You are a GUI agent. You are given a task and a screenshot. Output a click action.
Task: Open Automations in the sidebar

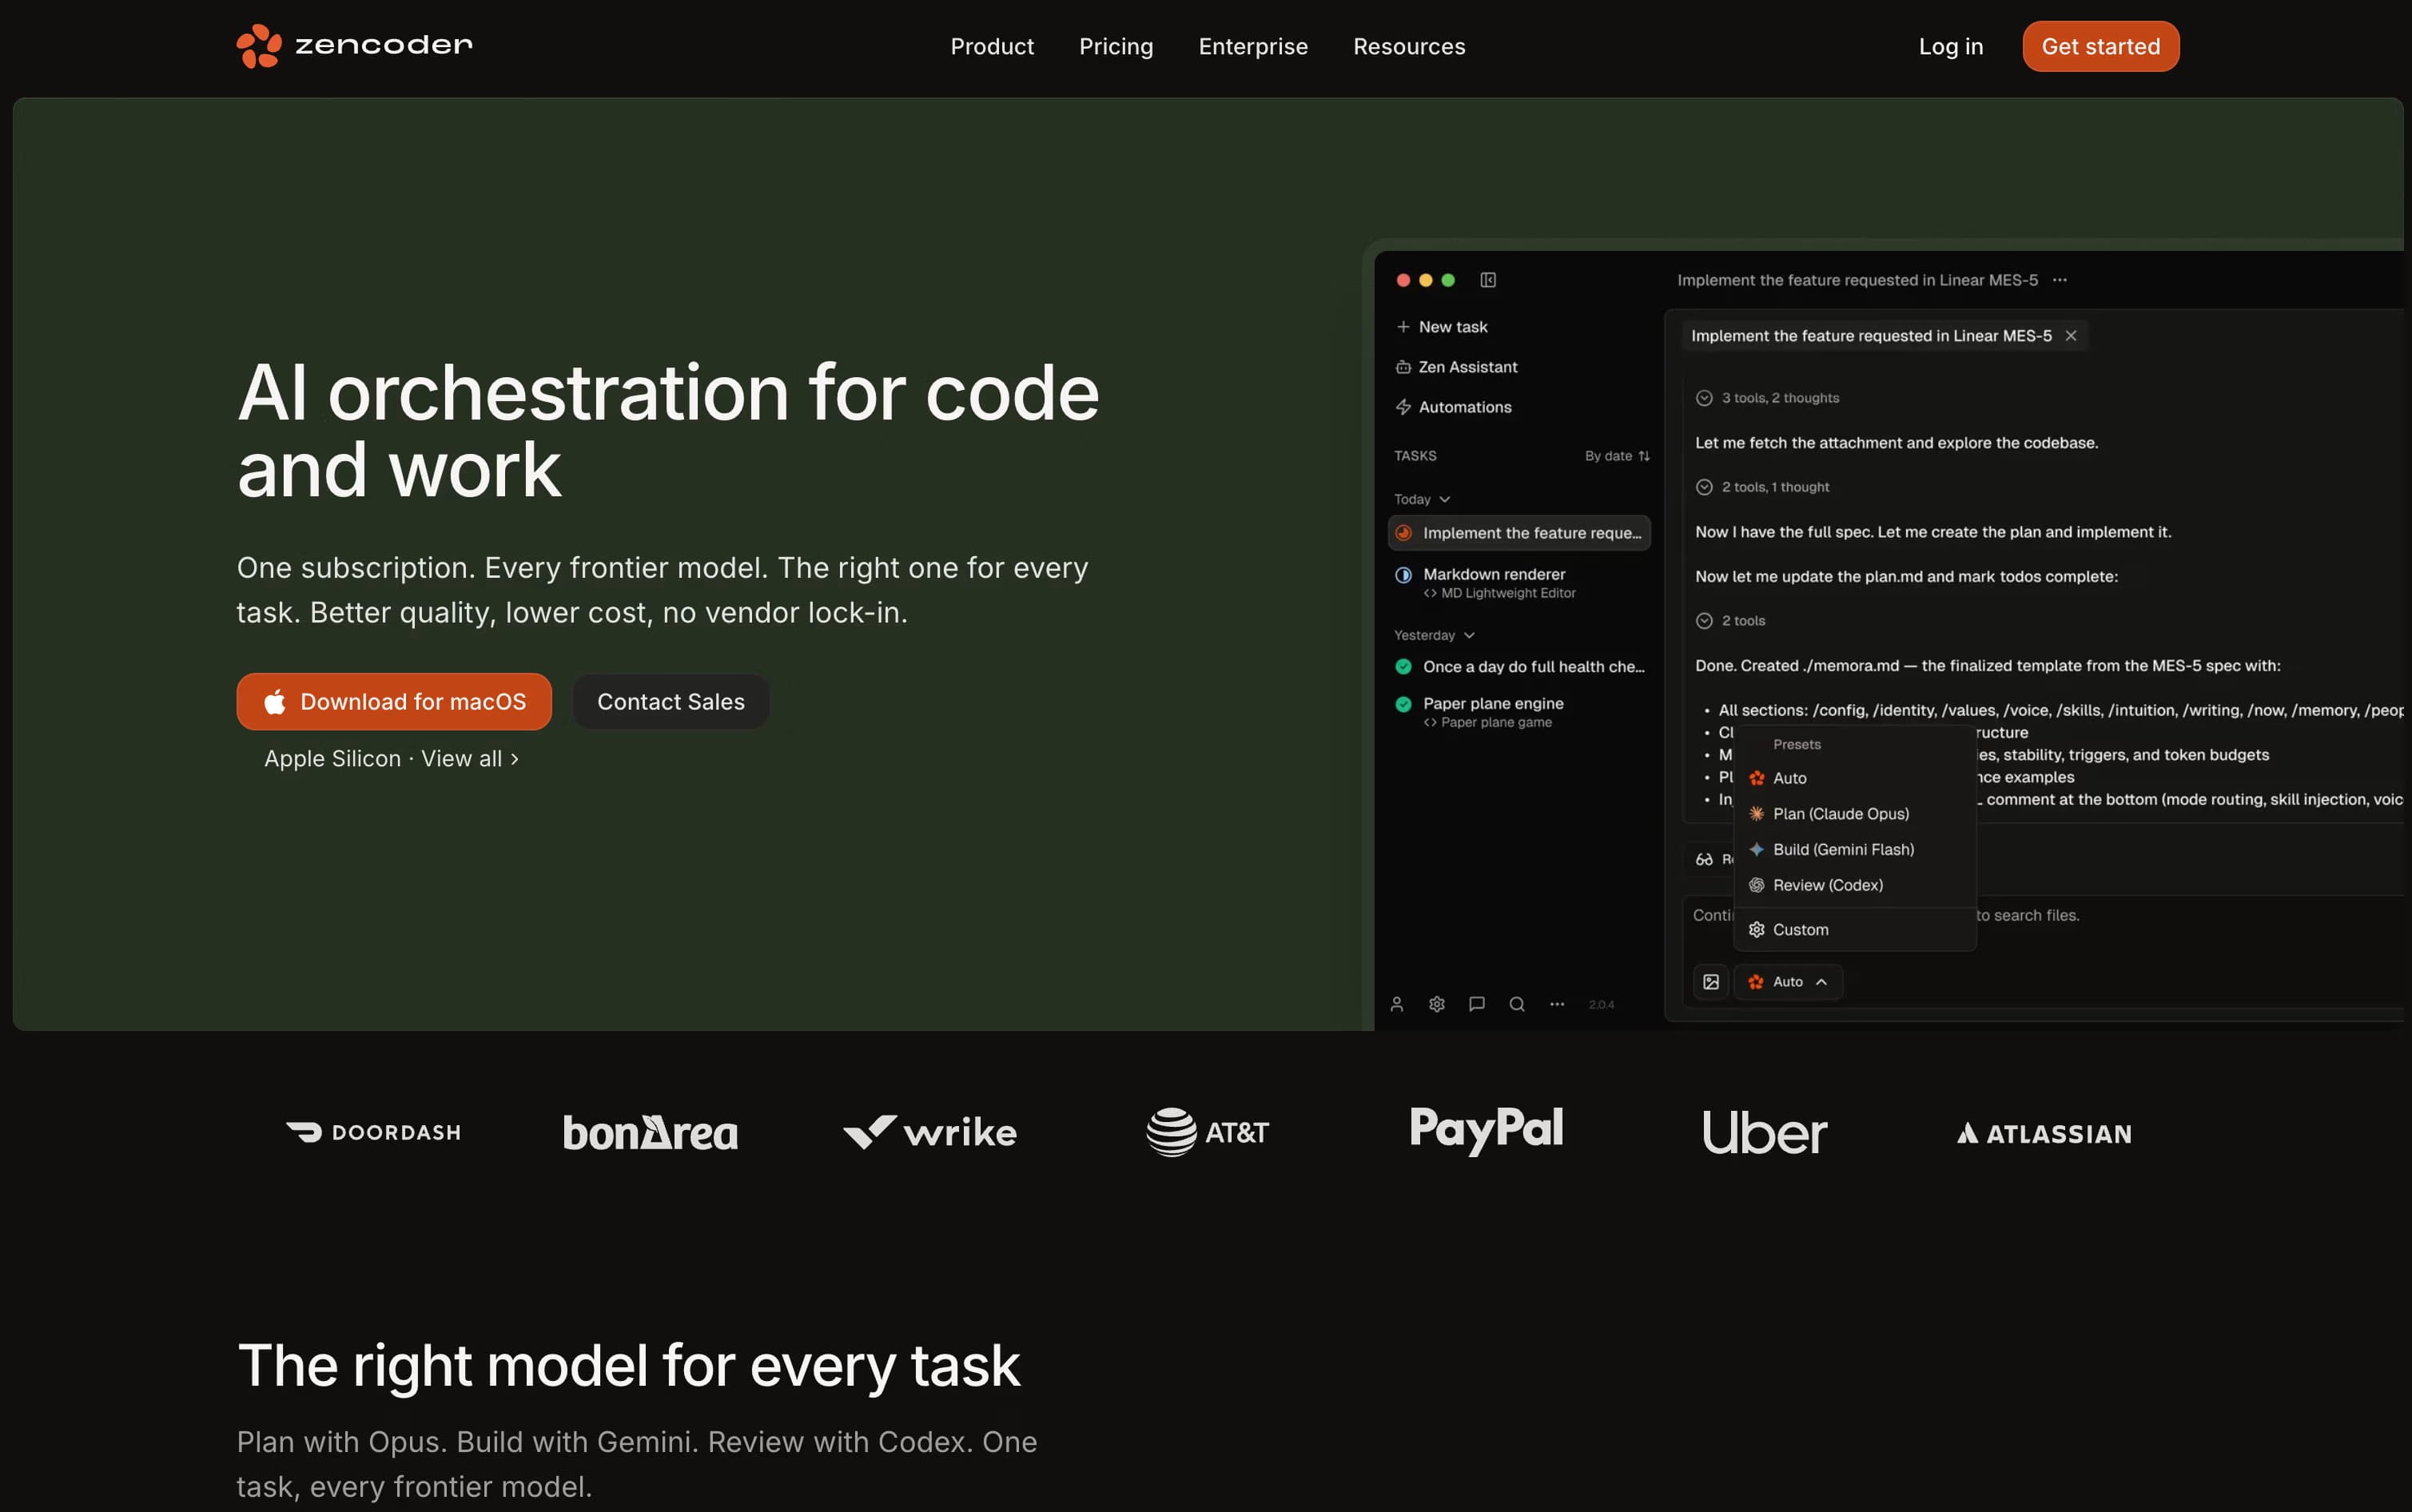click(x=1454, y=407)
